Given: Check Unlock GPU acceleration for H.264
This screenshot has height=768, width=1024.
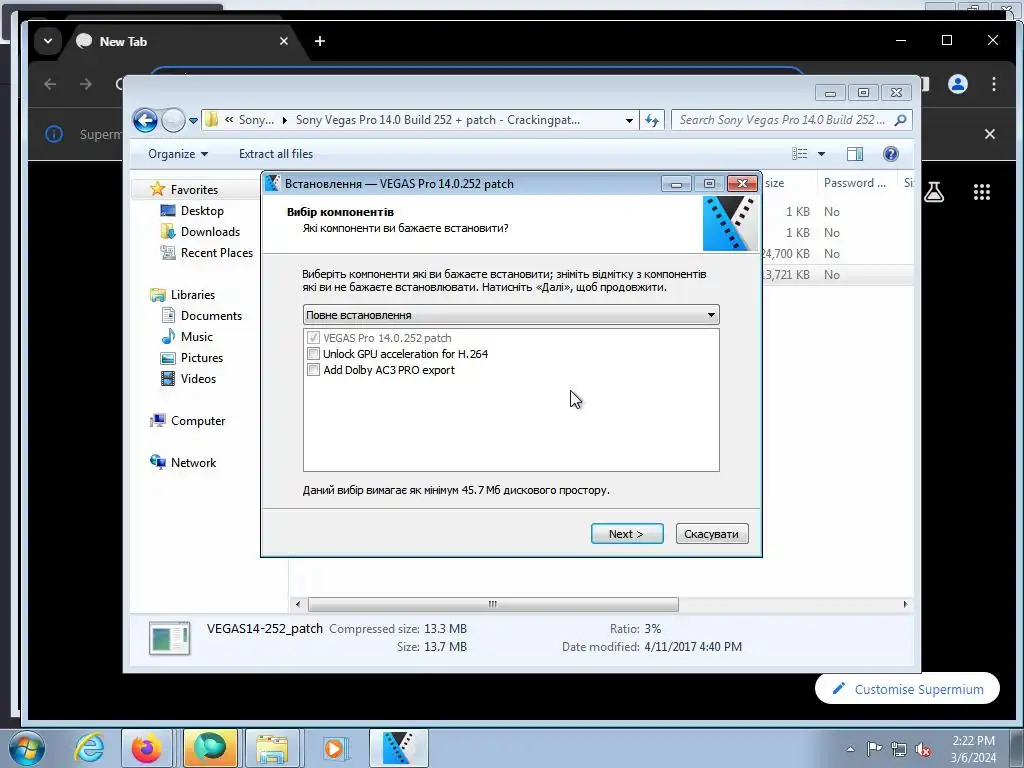Looking at the screenshot, I should (313, 354).
